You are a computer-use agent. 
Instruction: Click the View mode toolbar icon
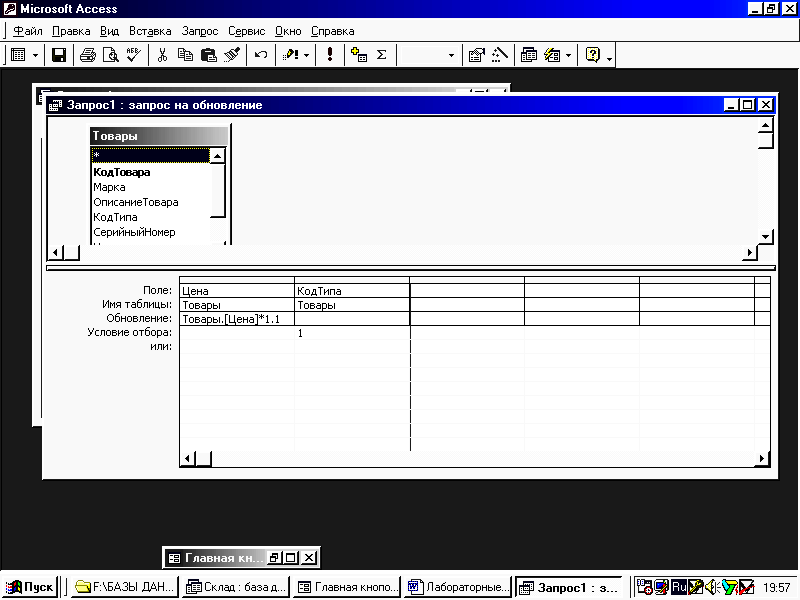point(18,55)
